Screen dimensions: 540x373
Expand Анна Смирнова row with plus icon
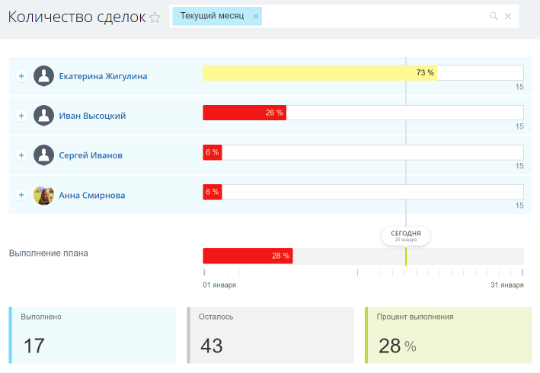21,195
